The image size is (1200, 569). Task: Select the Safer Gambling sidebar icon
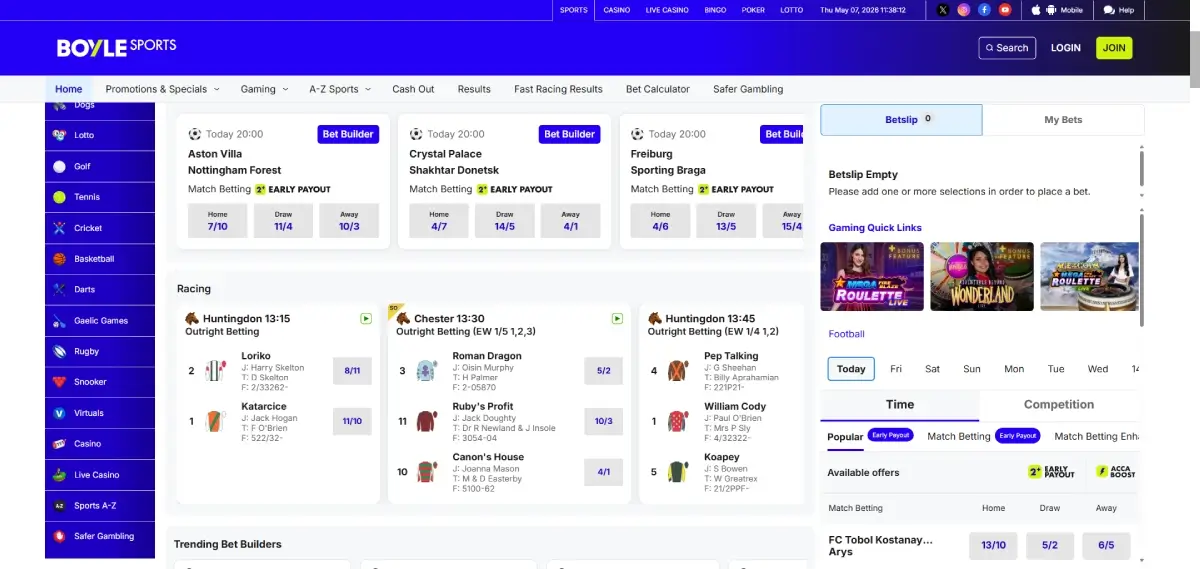60,536
